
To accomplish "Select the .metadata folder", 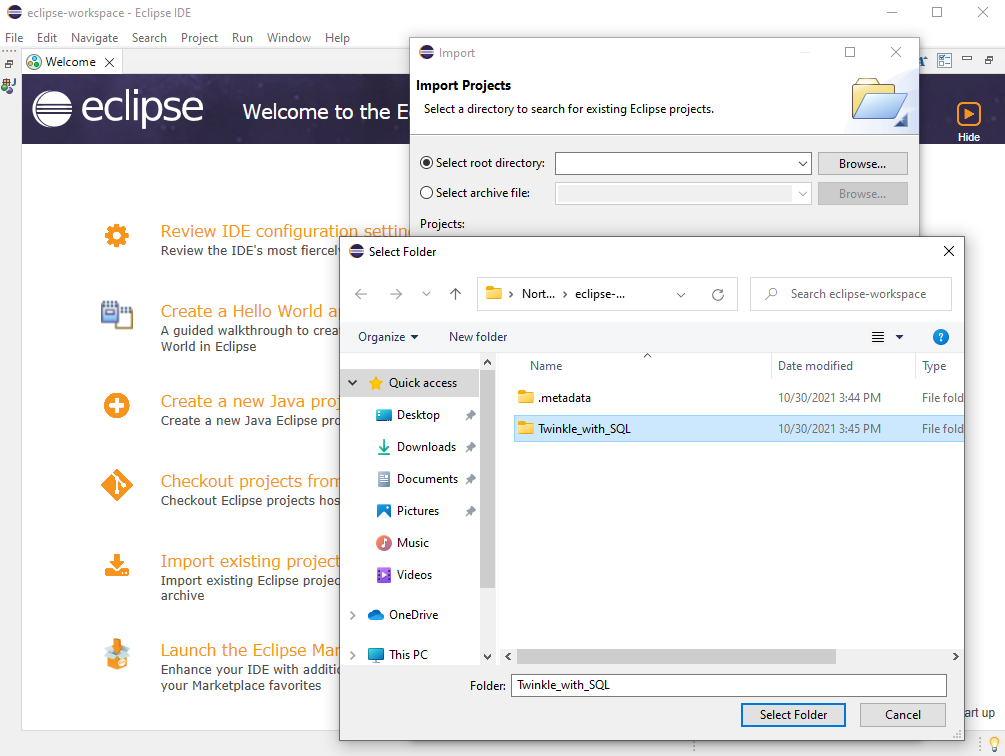I will click(x=564, y=398).
